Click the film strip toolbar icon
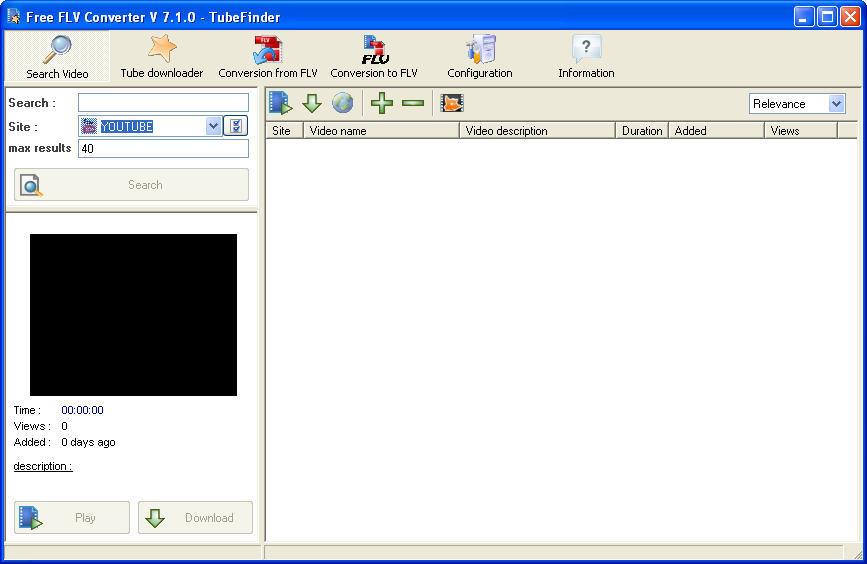 click(452, 103)
